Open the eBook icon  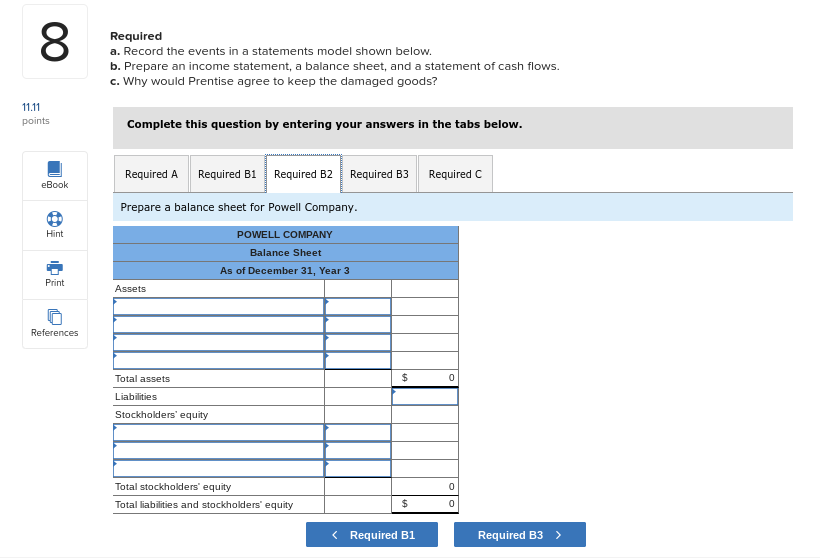coord(55,169)
